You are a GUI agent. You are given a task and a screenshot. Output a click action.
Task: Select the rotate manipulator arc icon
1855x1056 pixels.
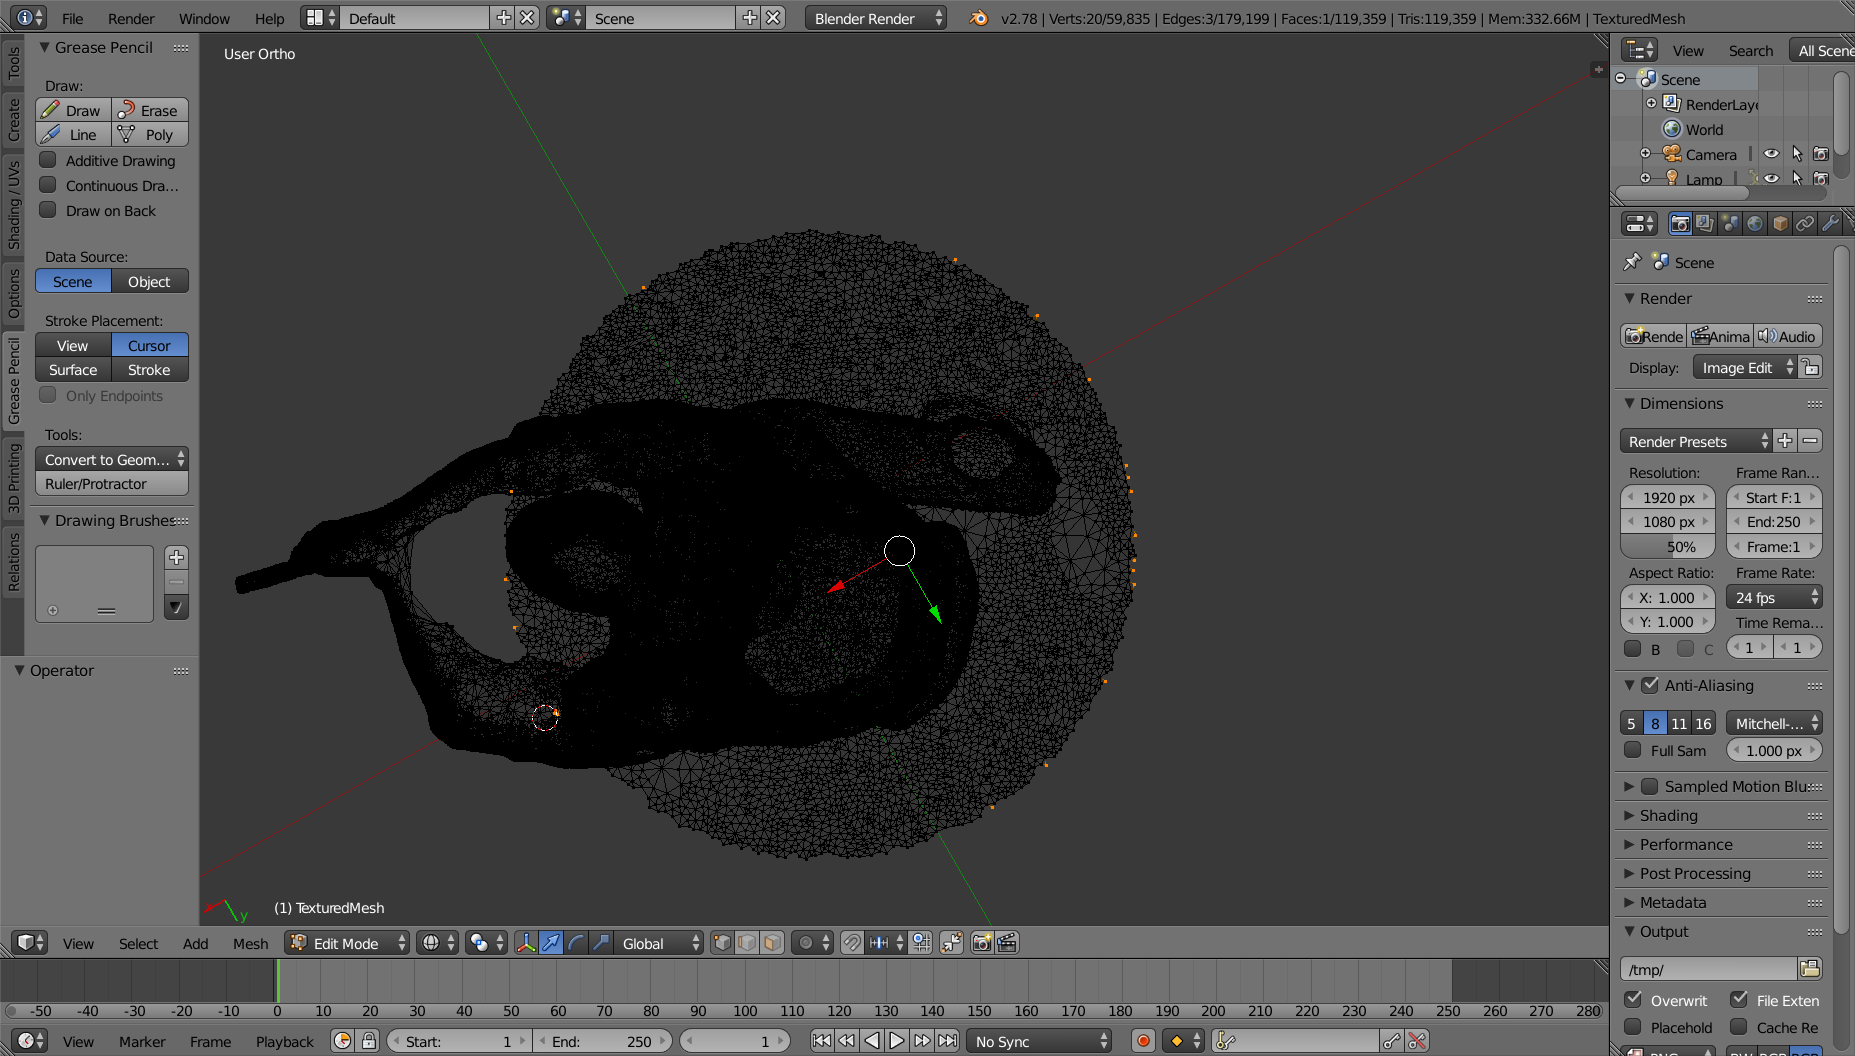pyautogui.click(x=576, y=942)
